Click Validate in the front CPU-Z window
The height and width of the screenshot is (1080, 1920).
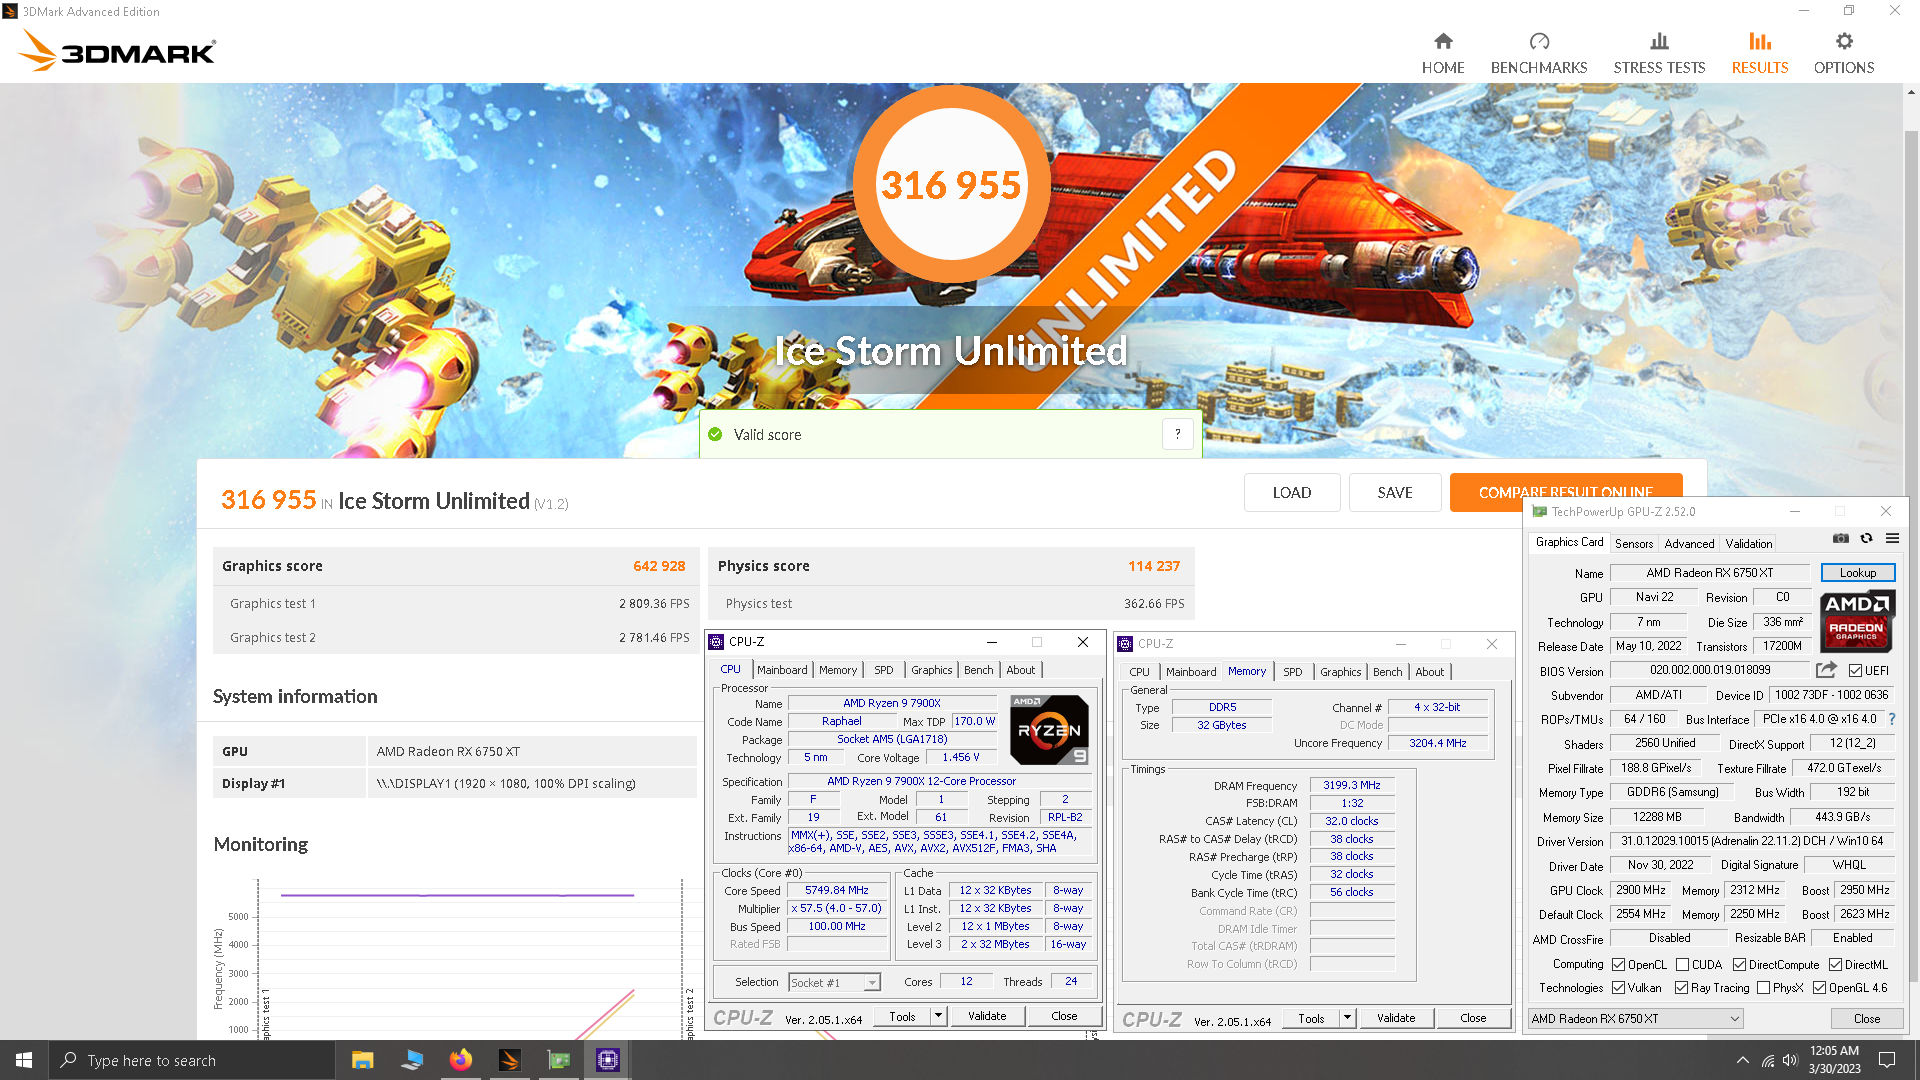click(x=987, y=1016)
